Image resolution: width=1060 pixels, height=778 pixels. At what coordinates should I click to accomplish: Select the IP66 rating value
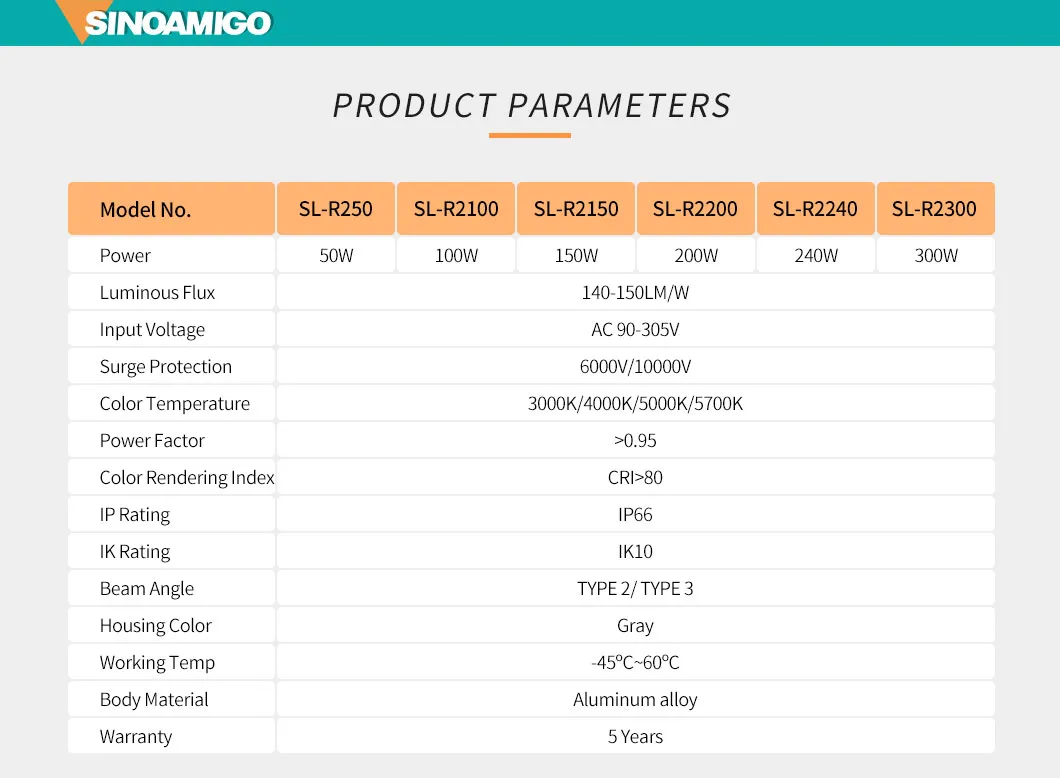pyautogui.click(x=635, y=515)
